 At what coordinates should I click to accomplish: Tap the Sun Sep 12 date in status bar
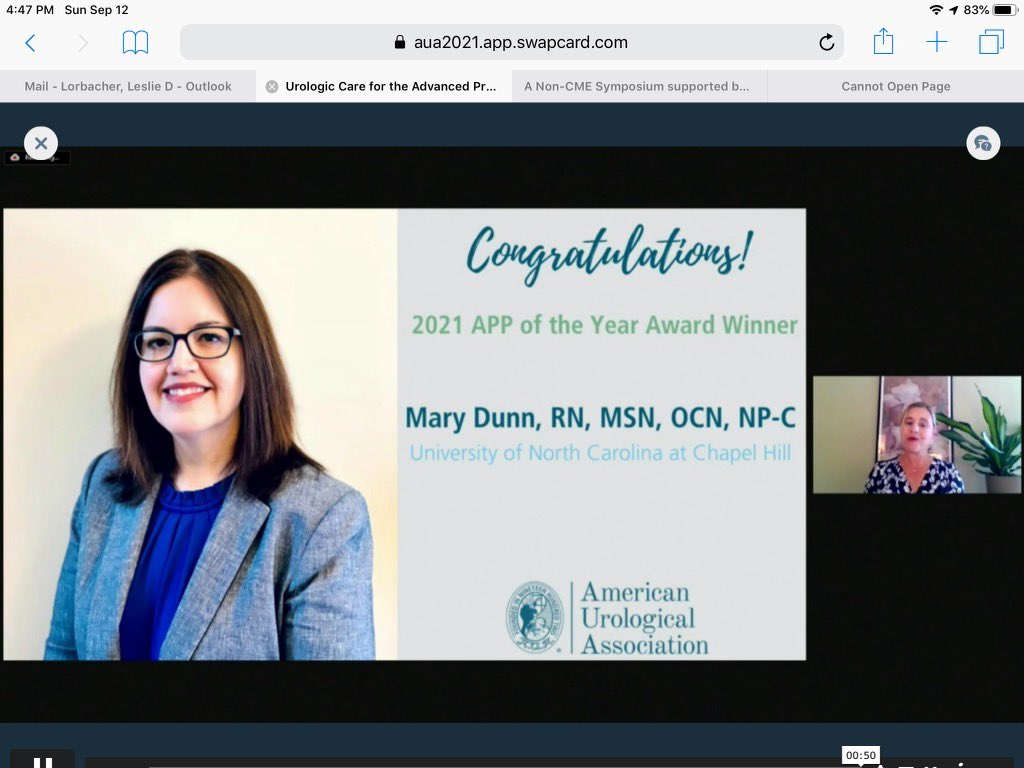97,10
